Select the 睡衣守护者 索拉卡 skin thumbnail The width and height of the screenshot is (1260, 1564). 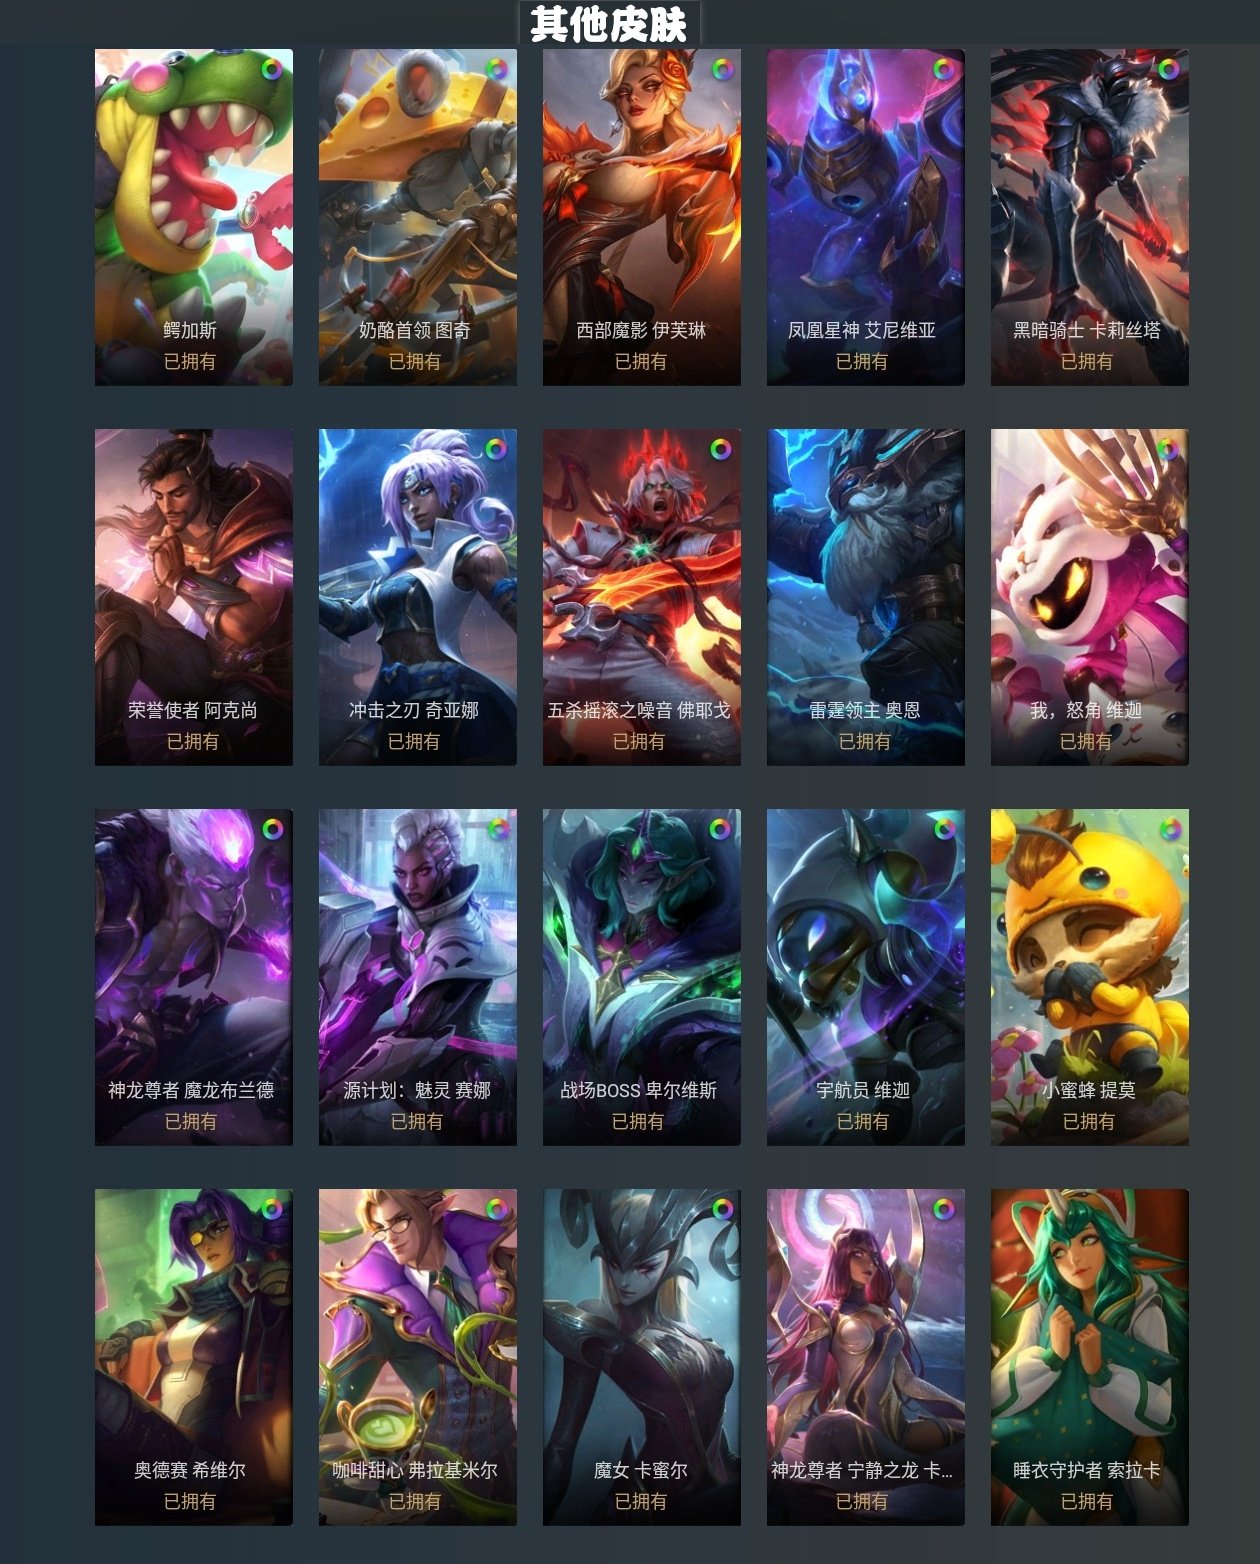pos(1090,1357)
